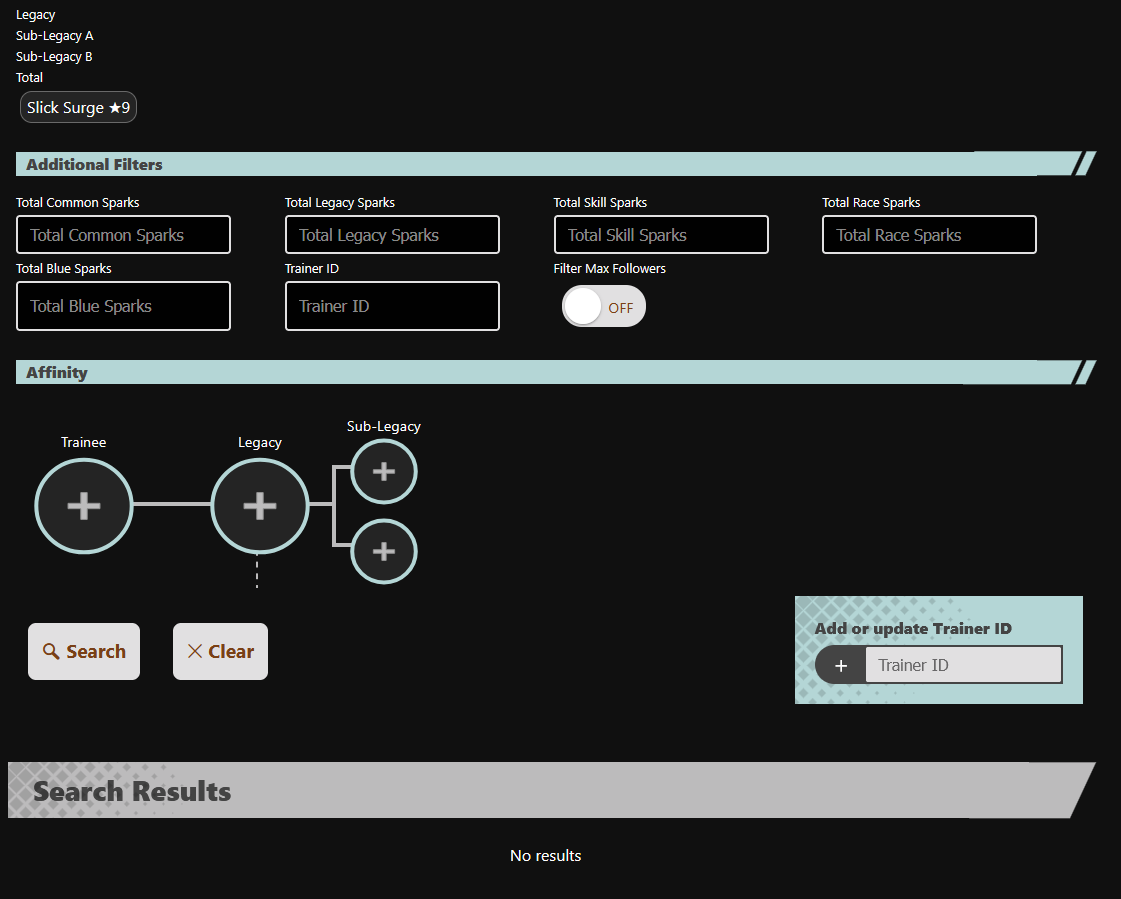The image size is (1121, 899).
Task: Click the 'Sub-Legacy B' text row
Action: point(54,57)
